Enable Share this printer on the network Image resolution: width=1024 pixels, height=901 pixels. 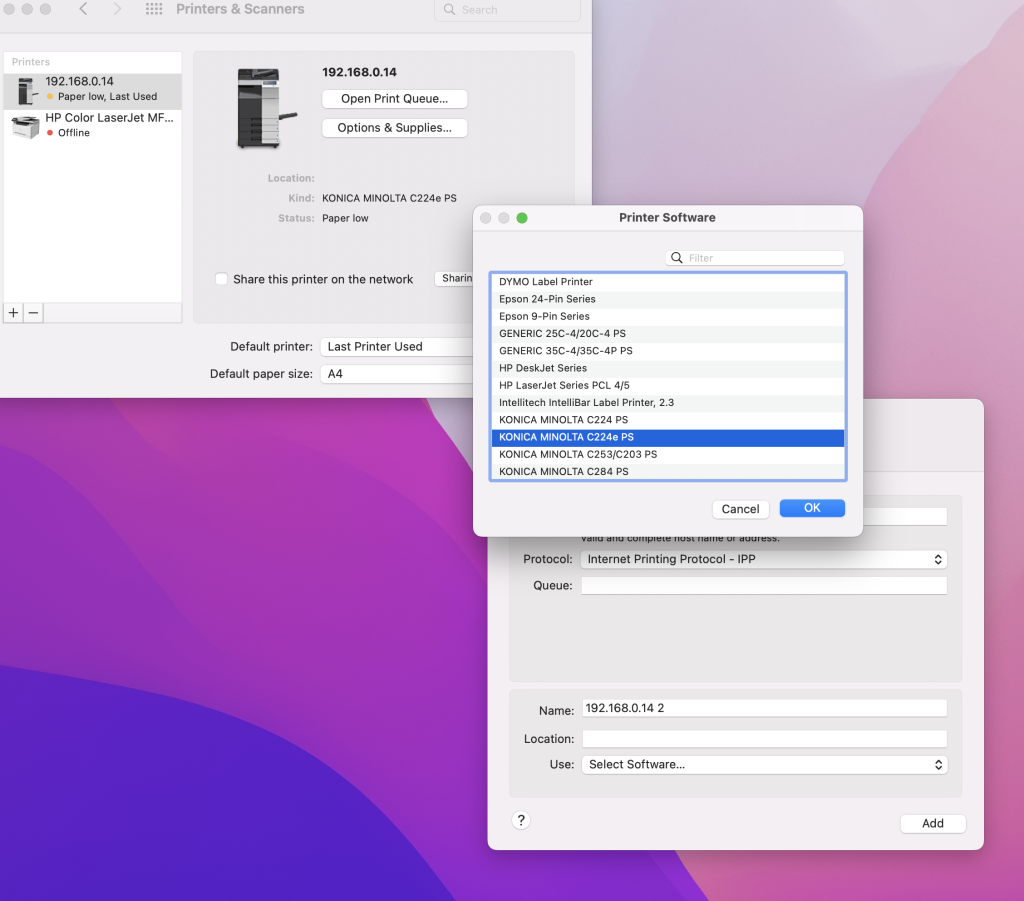(221, 279)
